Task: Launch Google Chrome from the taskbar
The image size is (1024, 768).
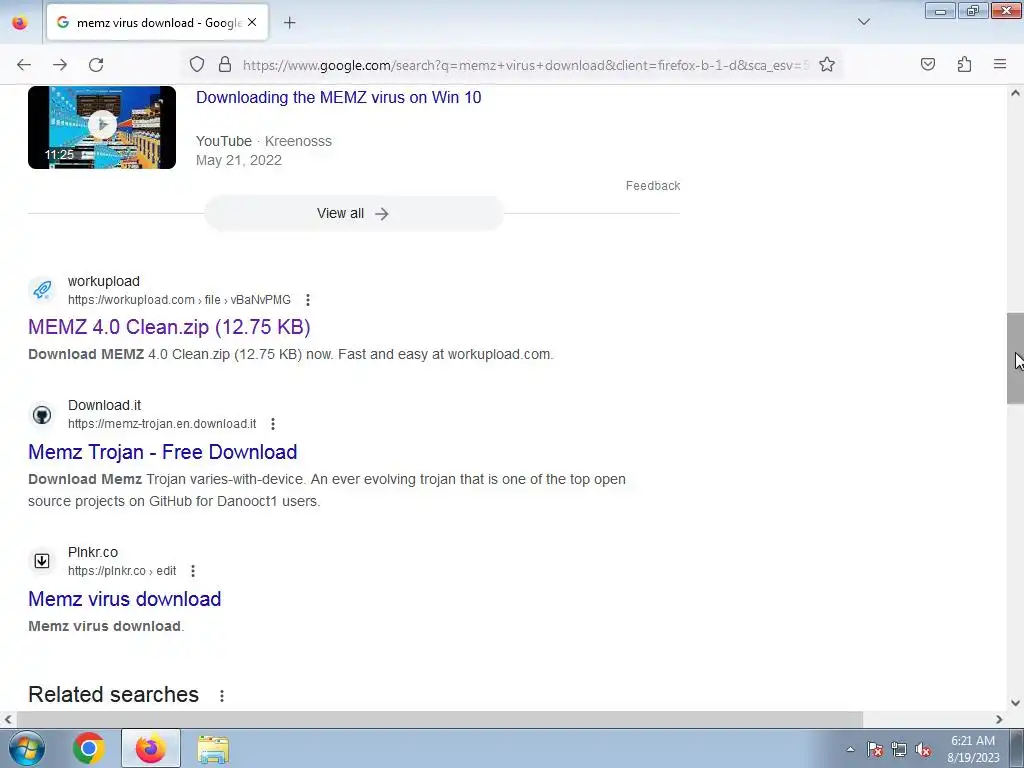Action: (x=88, y=748)
